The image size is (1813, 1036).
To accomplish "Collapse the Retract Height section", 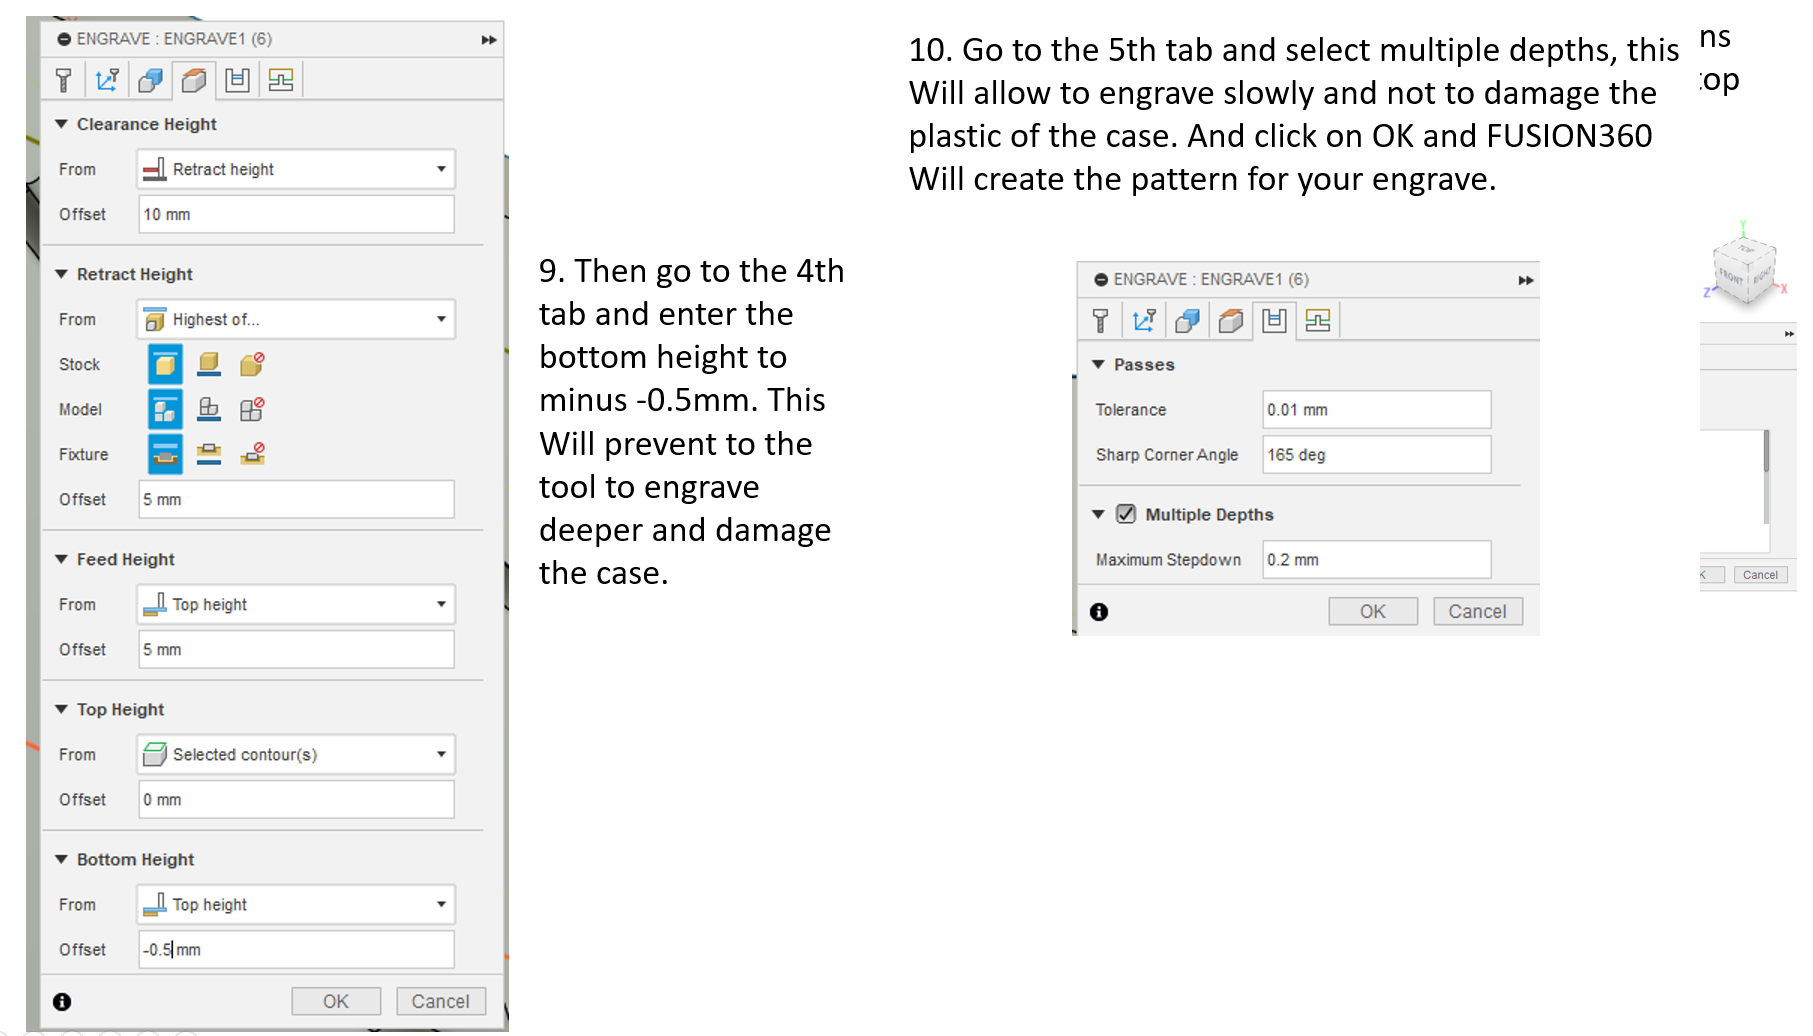I will (x=62, y=274).
